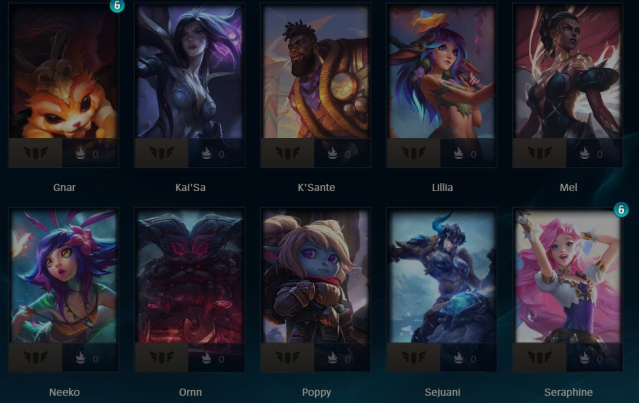
Task: Click the mastery crest icon under Lillia
Action: (414, 153)
